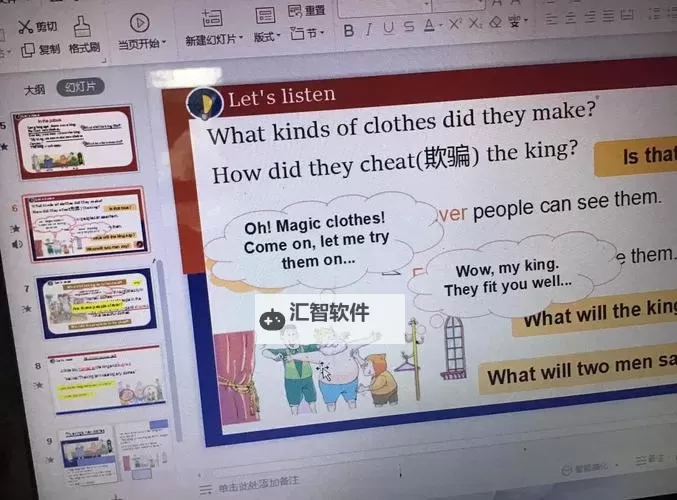Click the Copy (复制) button
Image resolution: width=677 pixels, height=500 pixels.
coord(41,49)
